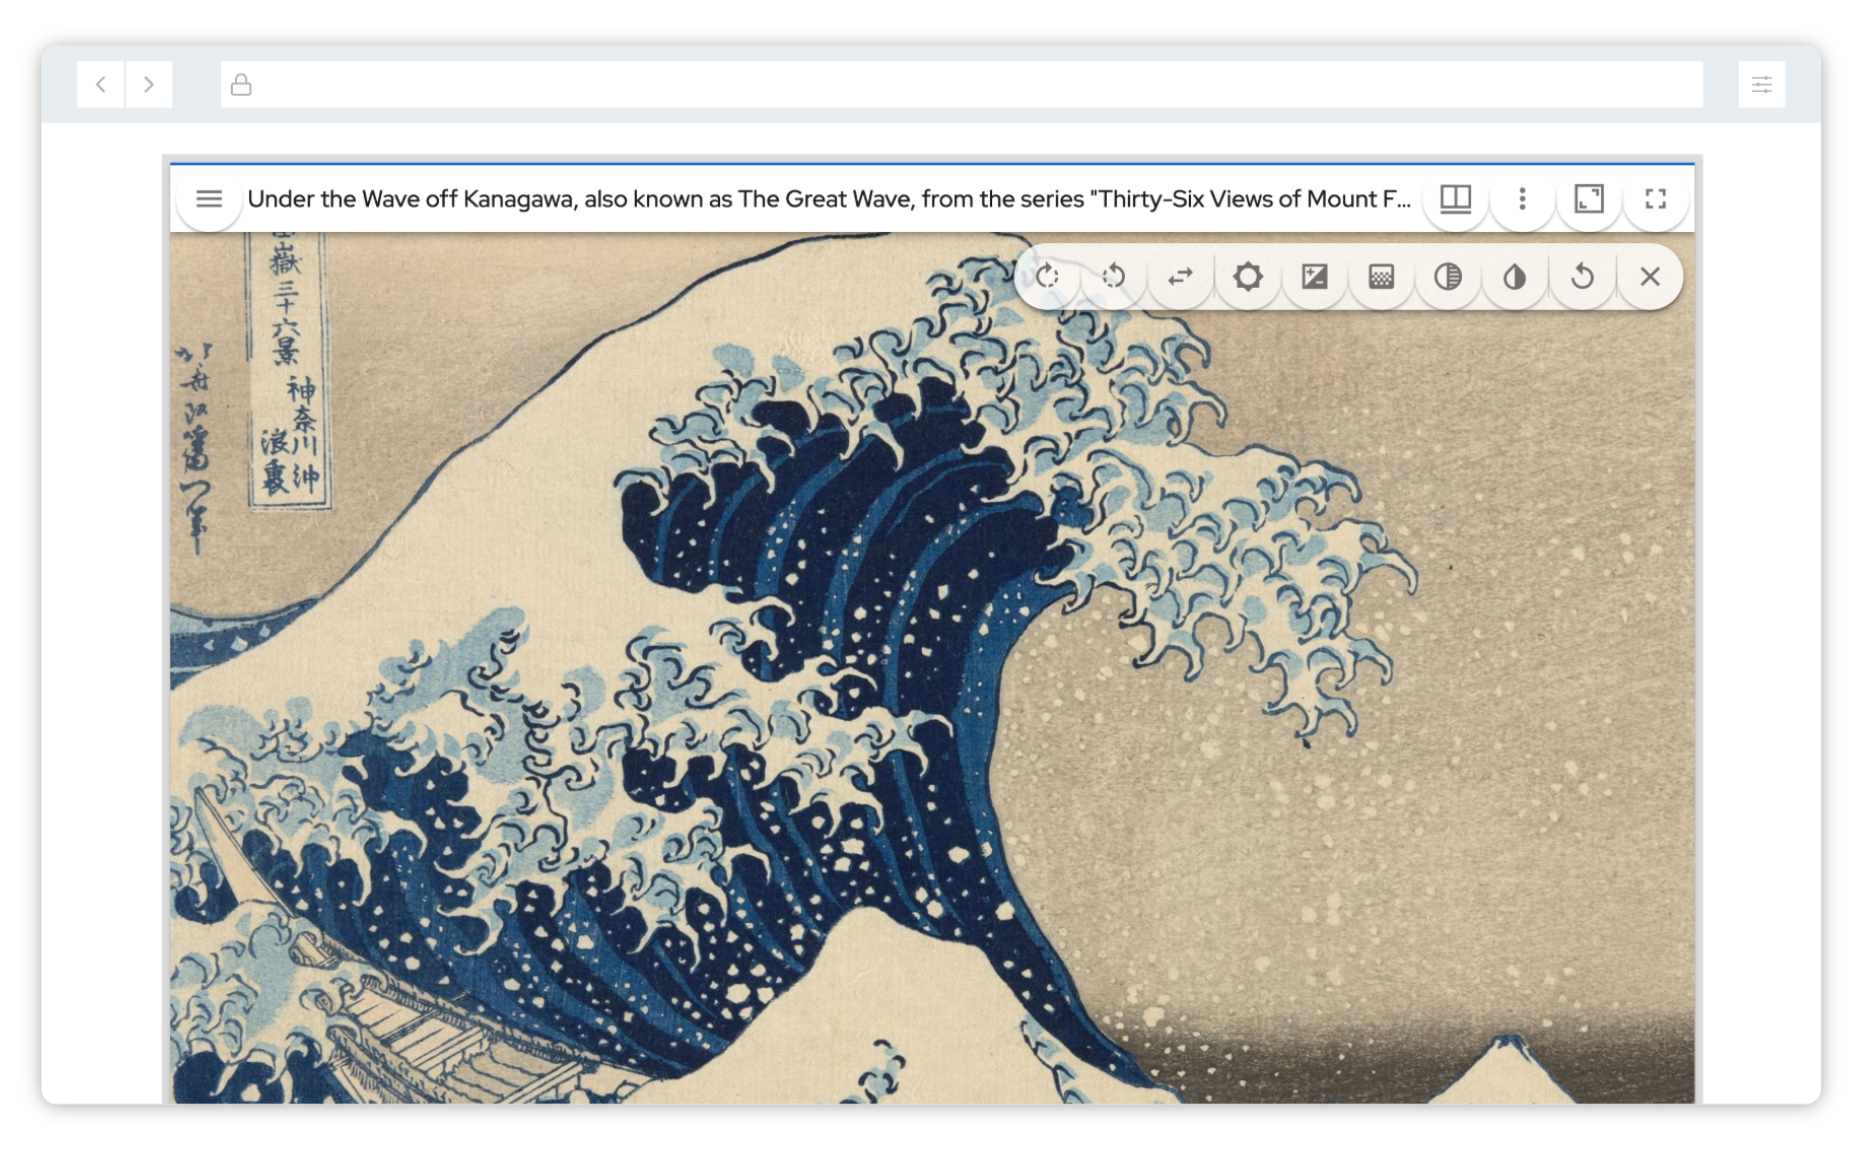The width and height of the screenshot is (1858, 1150).
Task: Go back to the previous page
Action: [100, 84]
